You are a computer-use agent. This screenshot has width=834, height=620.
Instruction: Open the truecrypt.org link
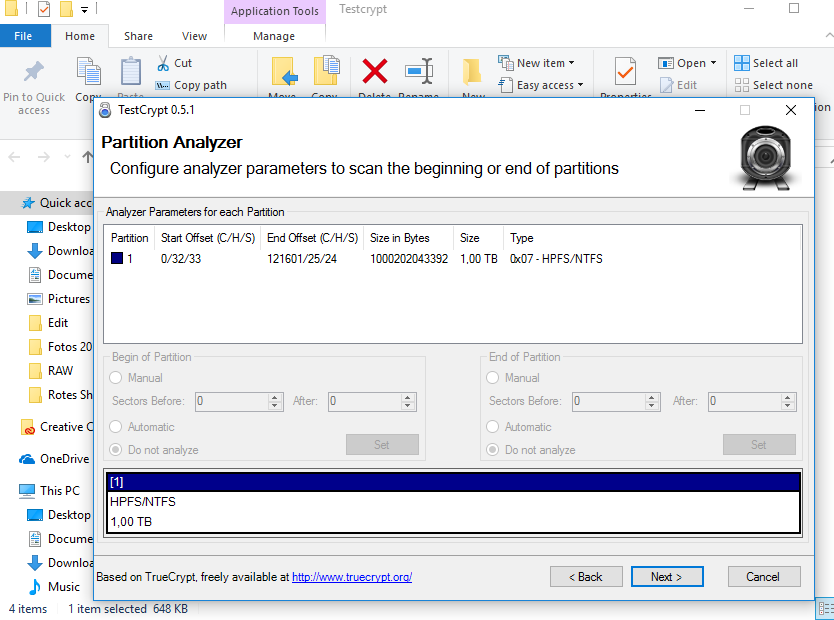[352, 577]
